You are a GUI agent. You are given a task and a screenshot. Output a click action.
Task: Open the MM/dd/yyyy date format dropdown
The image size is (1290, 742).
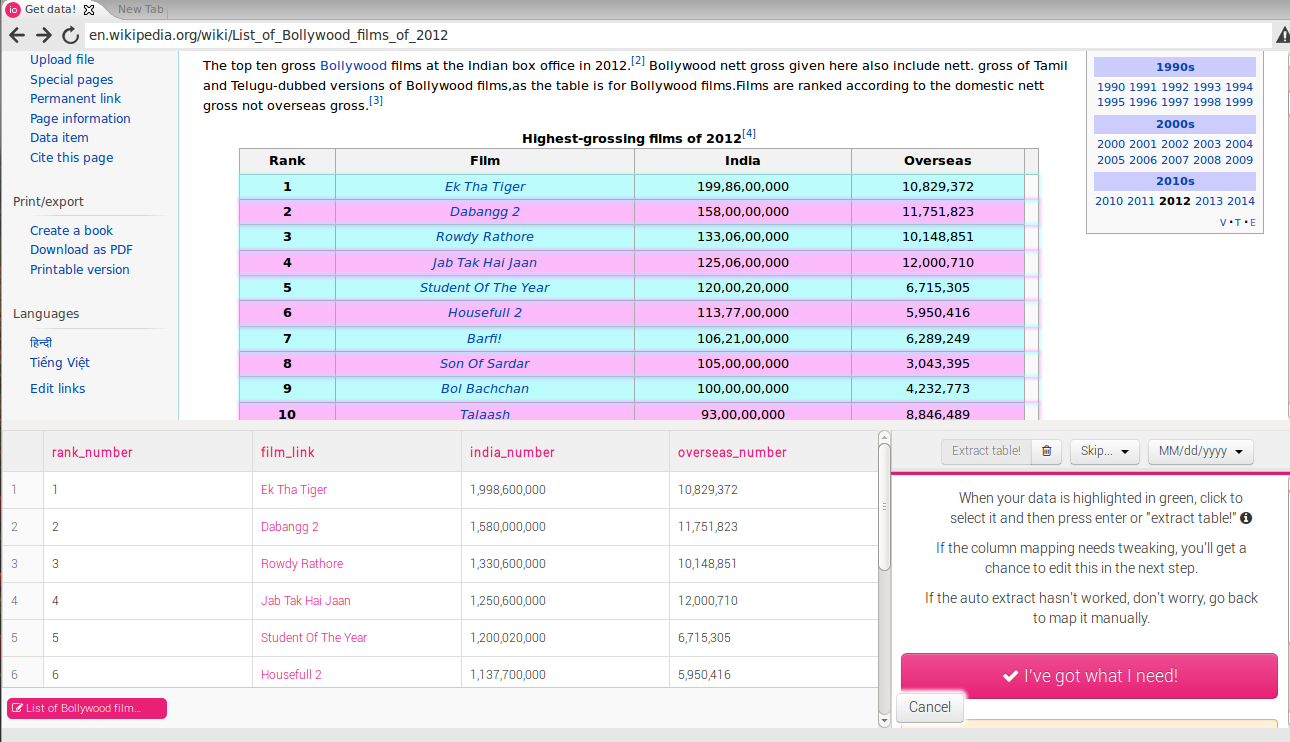coord(1200,451)
